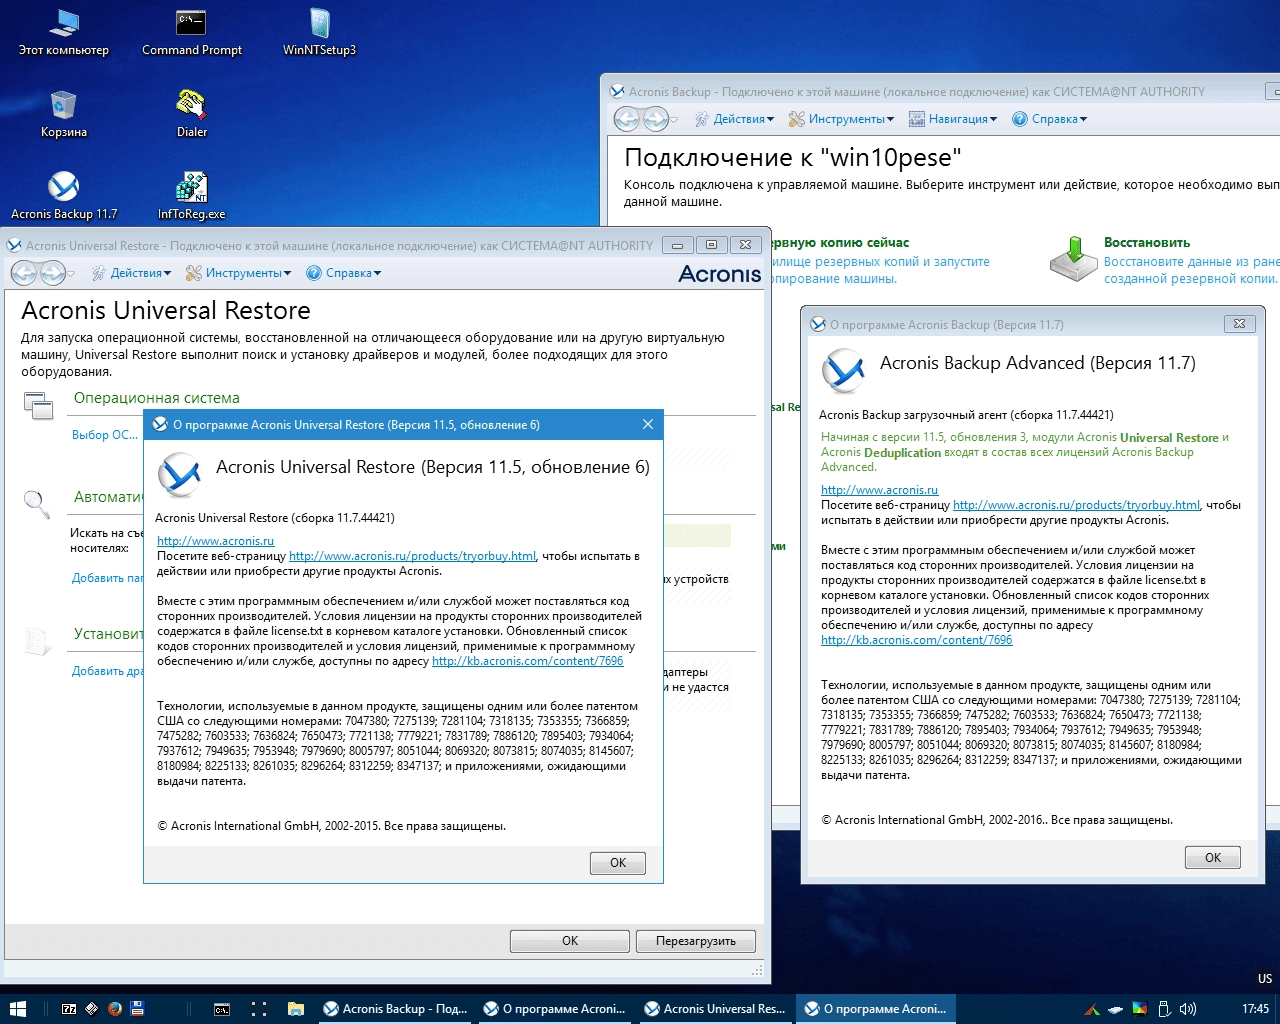
Task: Open kb.acronis.com/content/7696 link in Backup Advanced dialog
Action: pos(916,640)
